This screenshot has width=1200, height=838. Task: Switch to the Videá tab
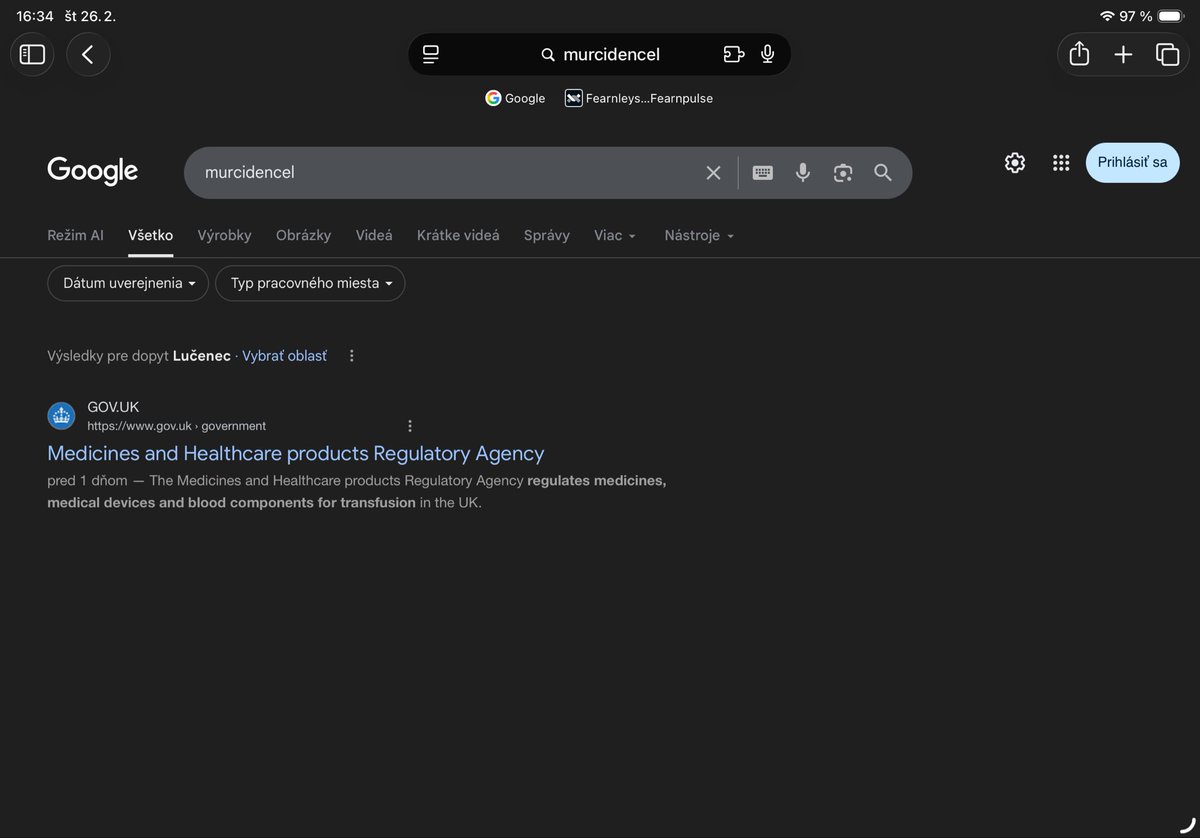point(374,235)
